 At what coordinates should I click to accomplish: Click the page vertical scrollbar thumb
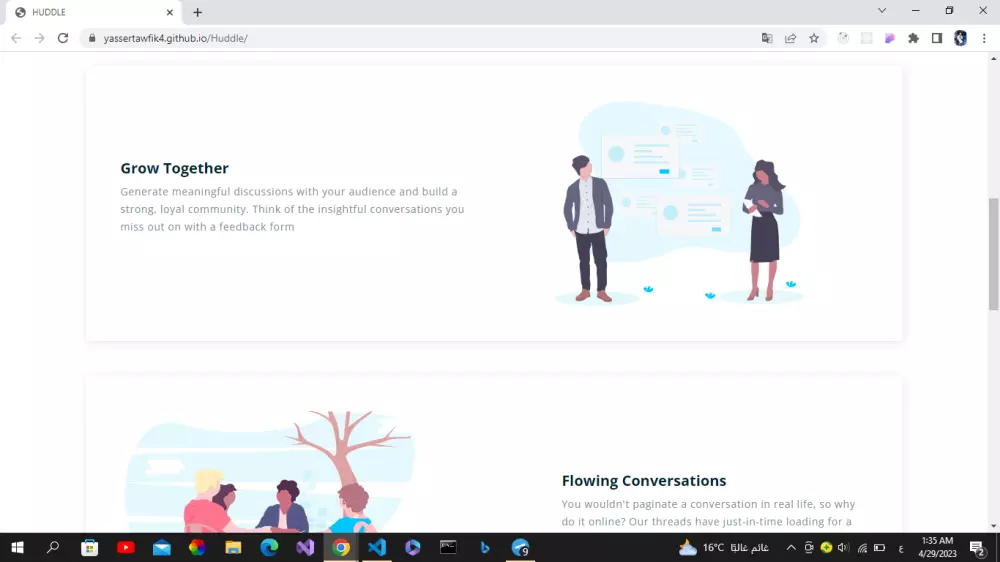tap(993, 253)
